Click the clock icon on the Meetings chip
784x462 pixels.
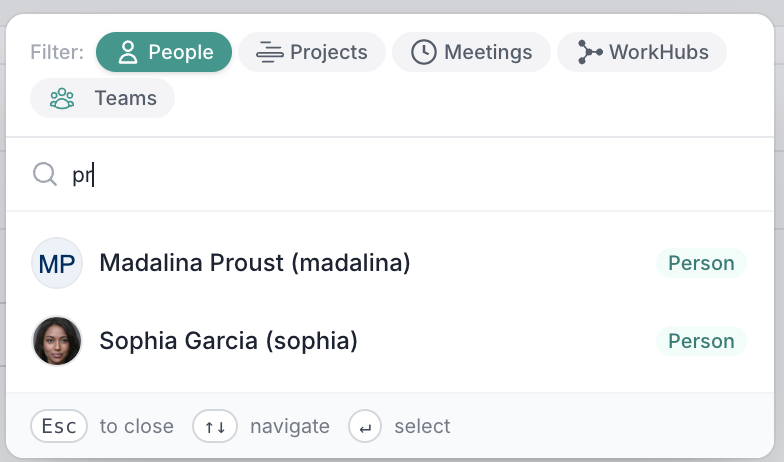[x=424, y=53]
